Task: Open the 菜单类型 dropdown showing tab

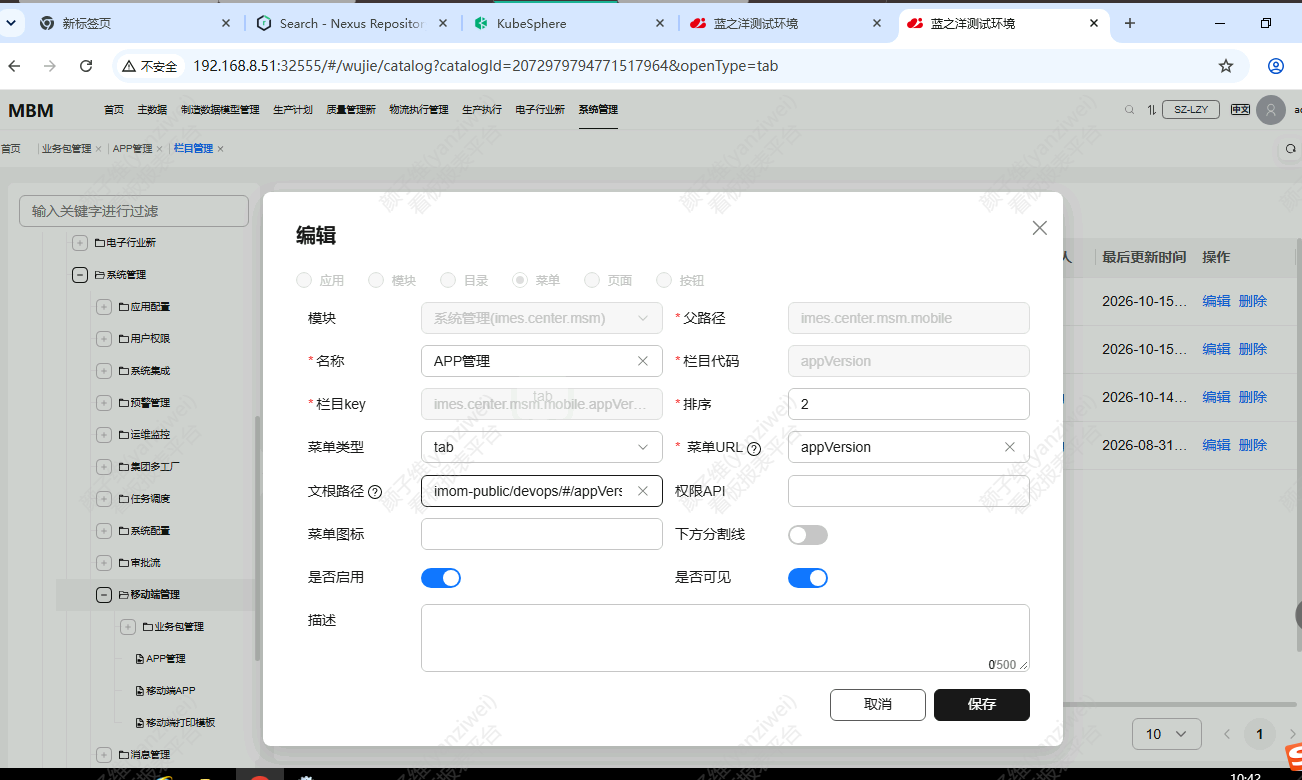Action: [542, 447]
